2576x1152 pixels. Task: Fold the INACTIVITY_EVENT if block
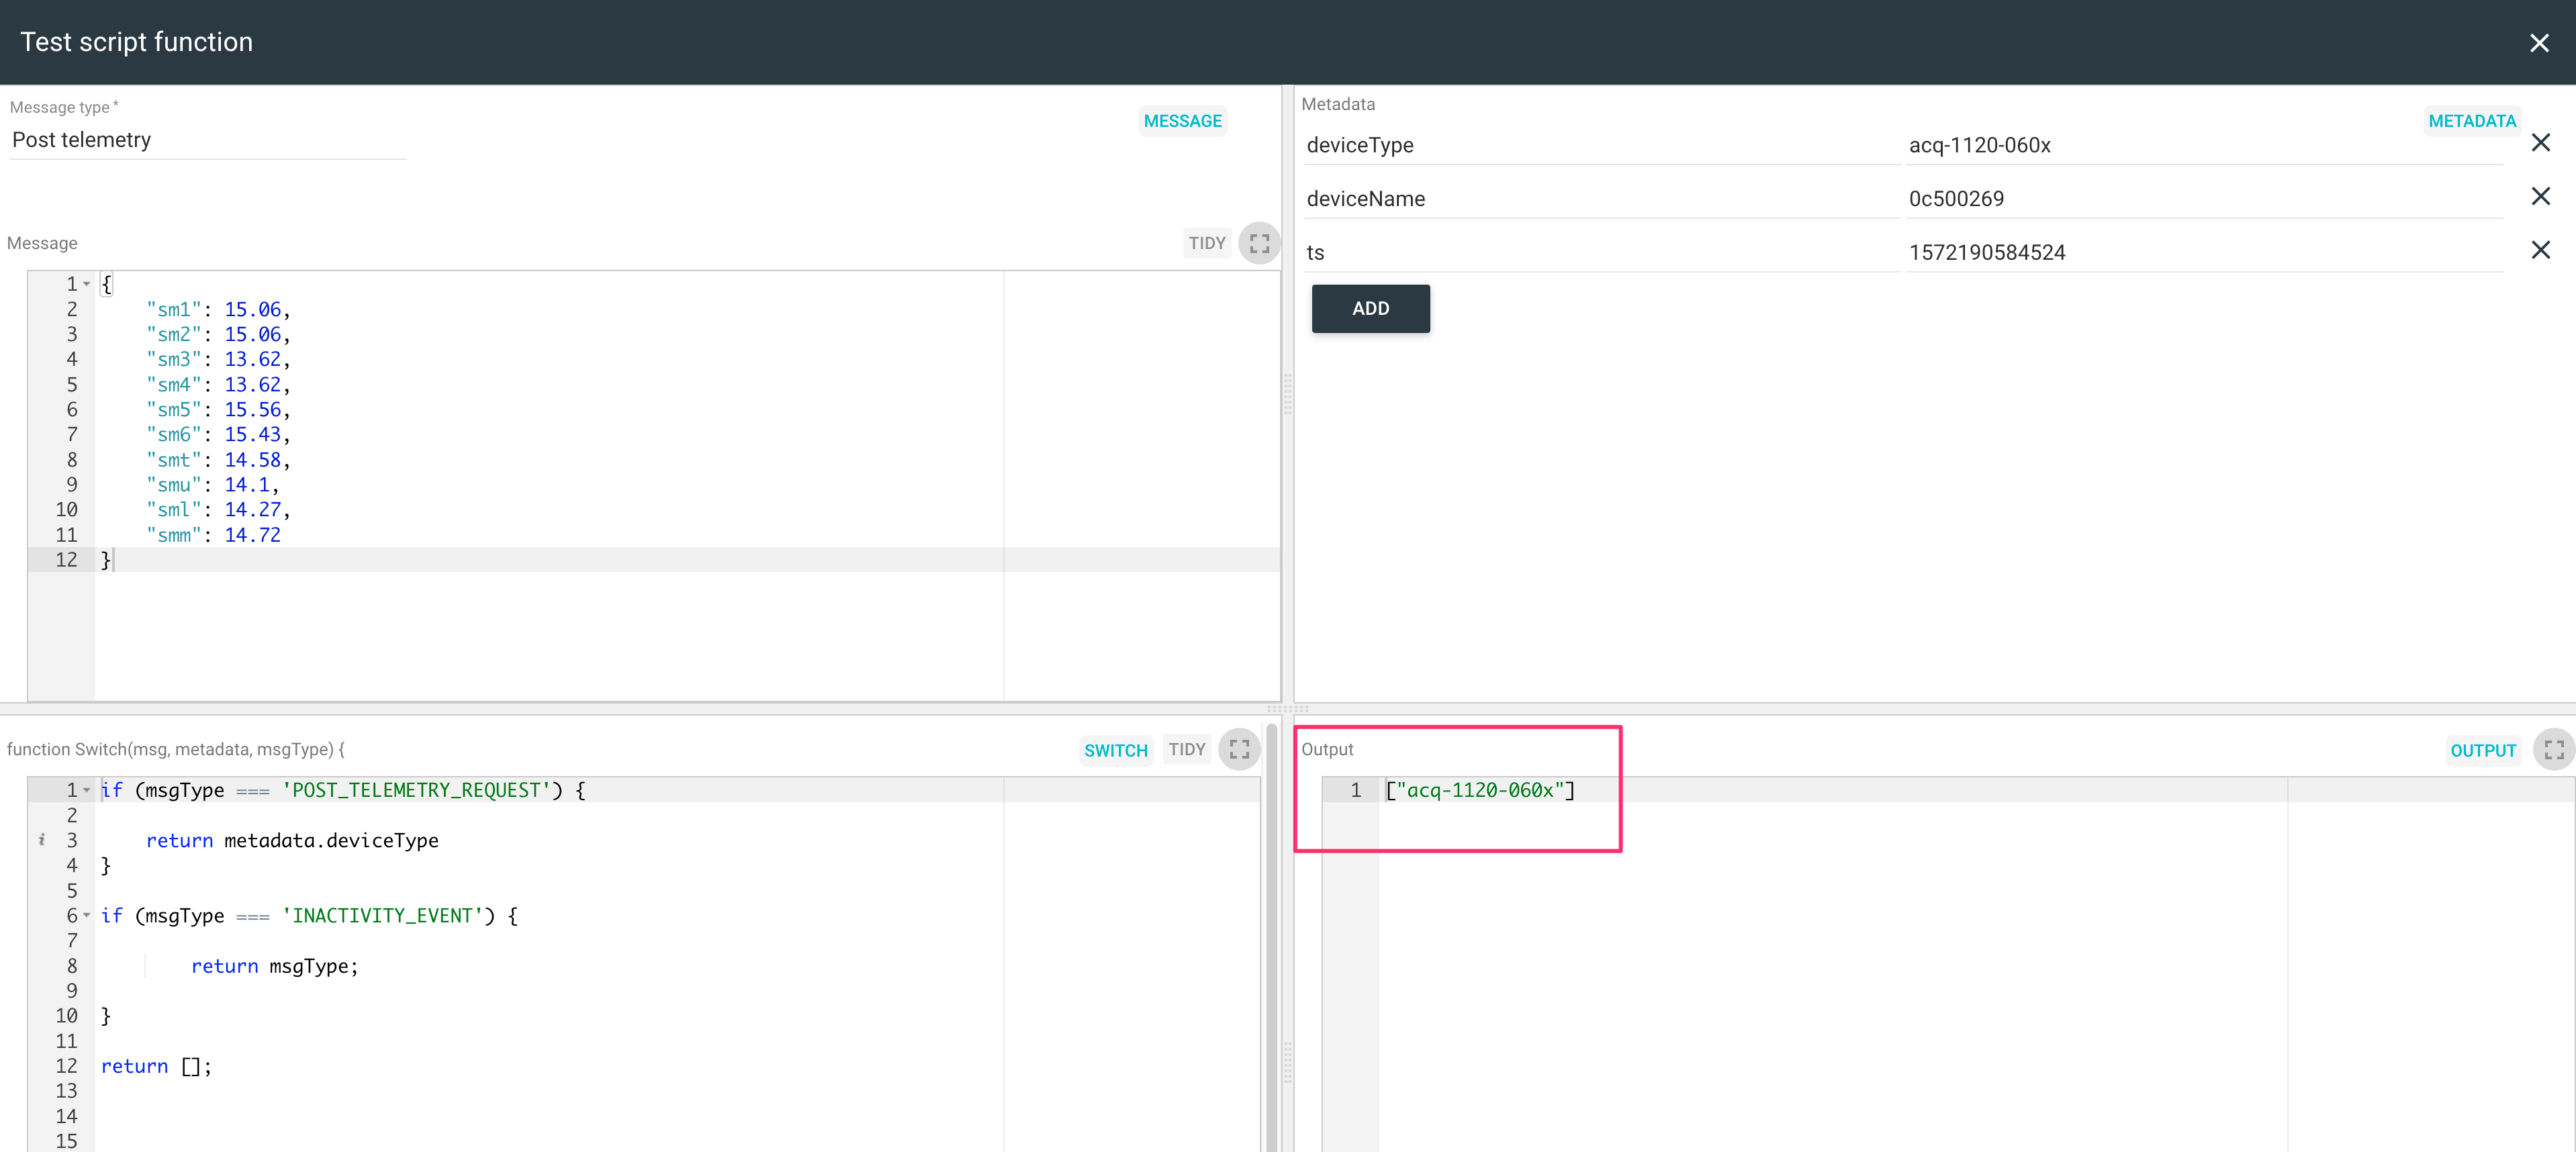click(87, 916)
